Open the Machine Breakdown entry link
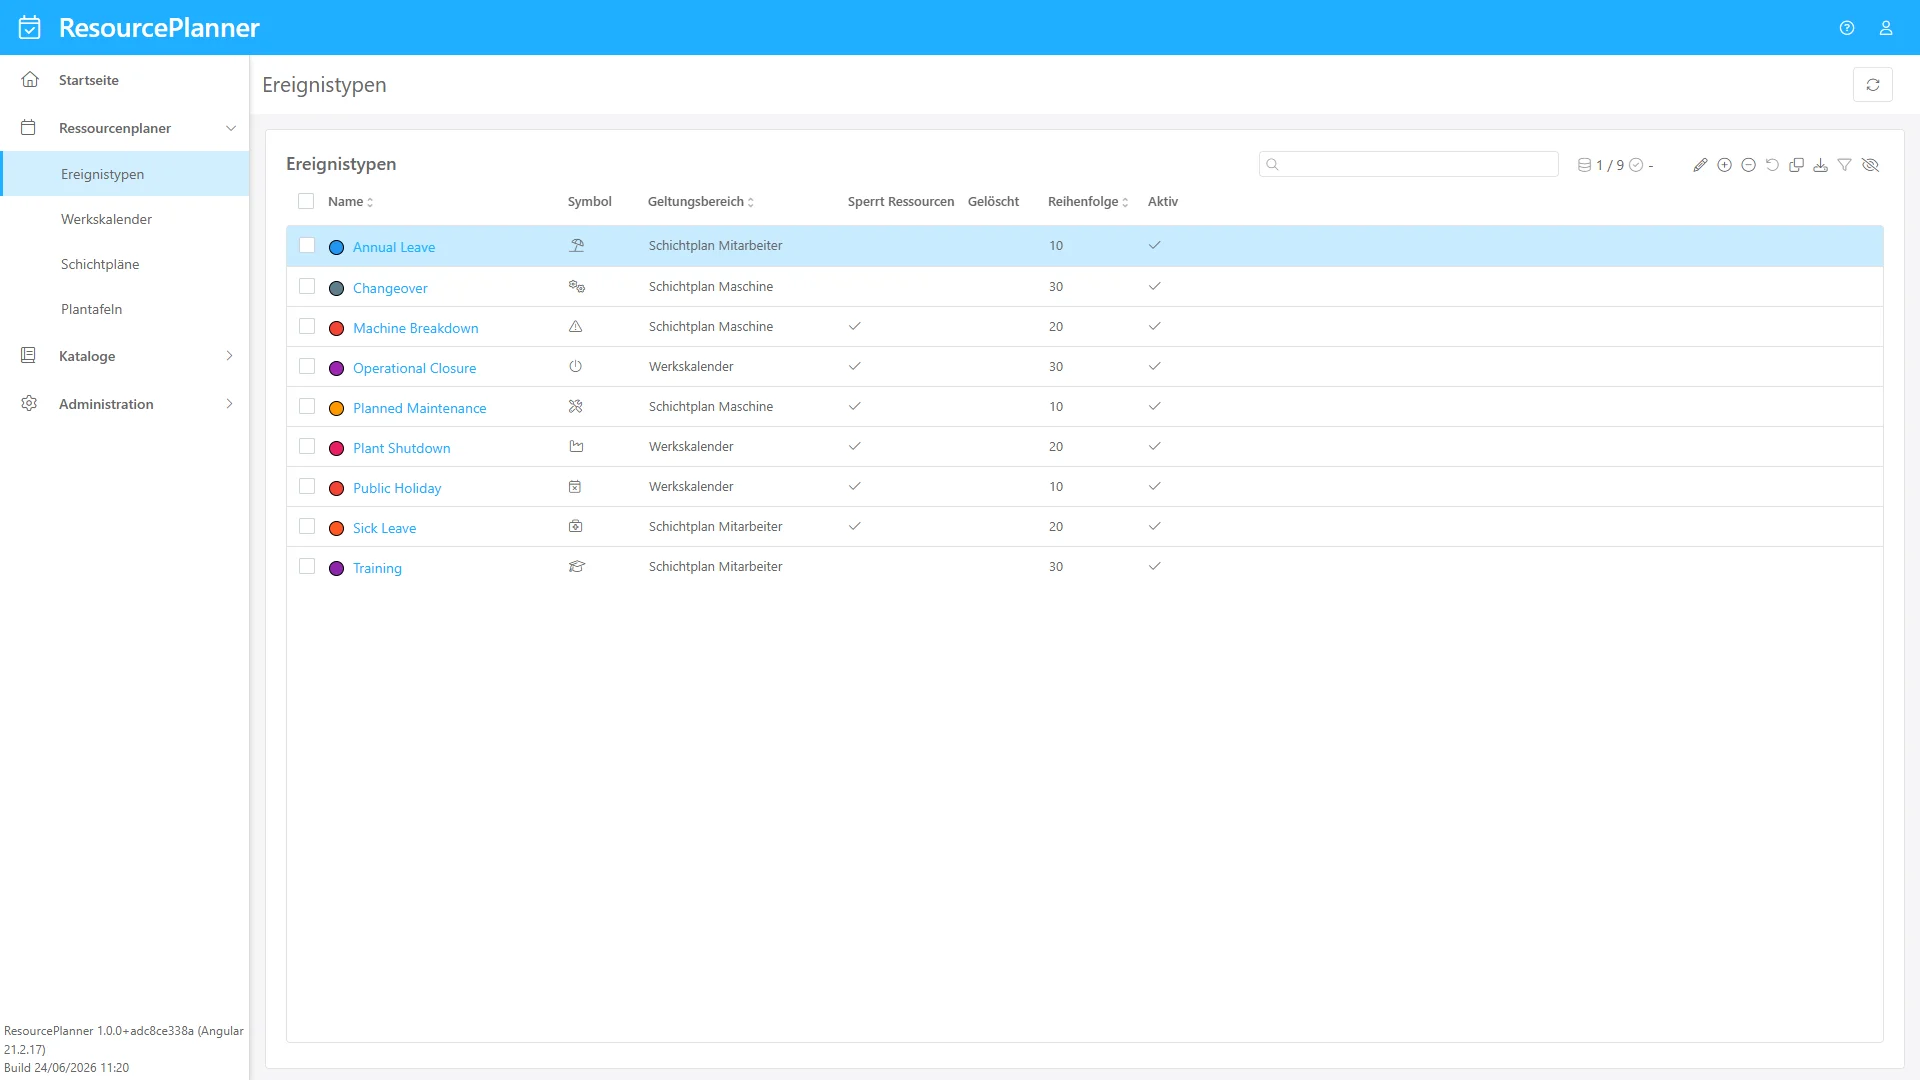 tap(415, 328)
